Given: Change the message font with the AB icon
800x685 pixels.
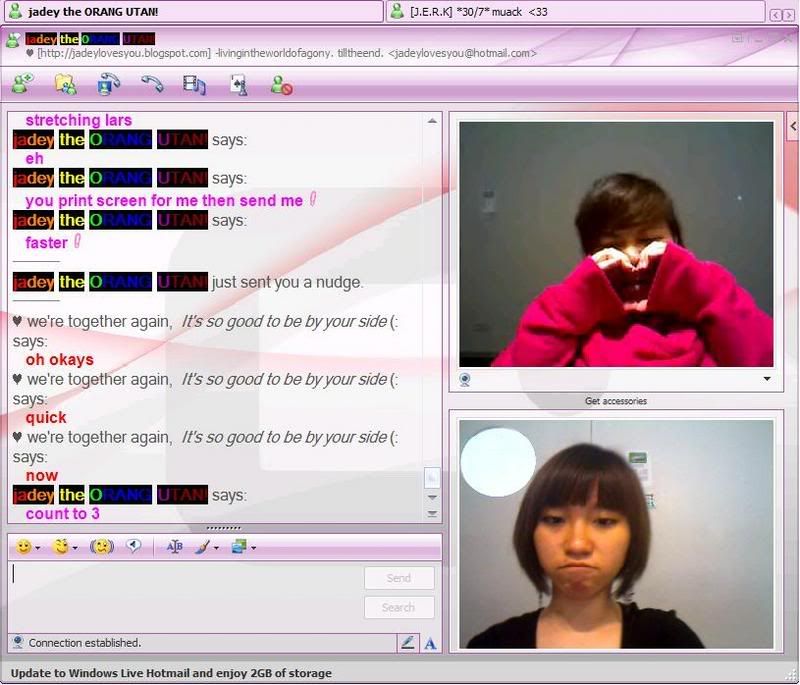Looking at the screenshot, I should coord(174,547).
